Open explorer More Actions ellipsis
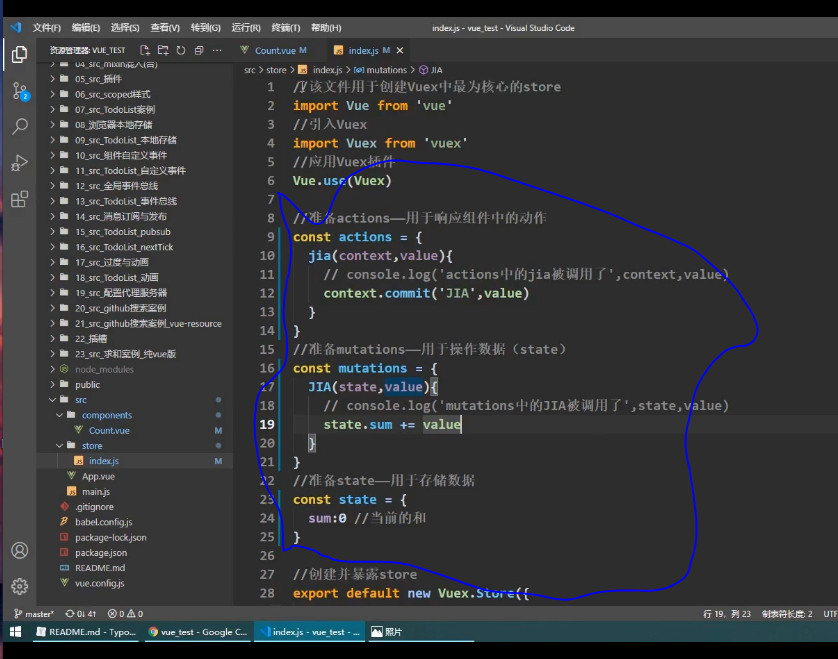Image resolution: width=838 pixels, height=659 pixels. [x=217, y=50]
